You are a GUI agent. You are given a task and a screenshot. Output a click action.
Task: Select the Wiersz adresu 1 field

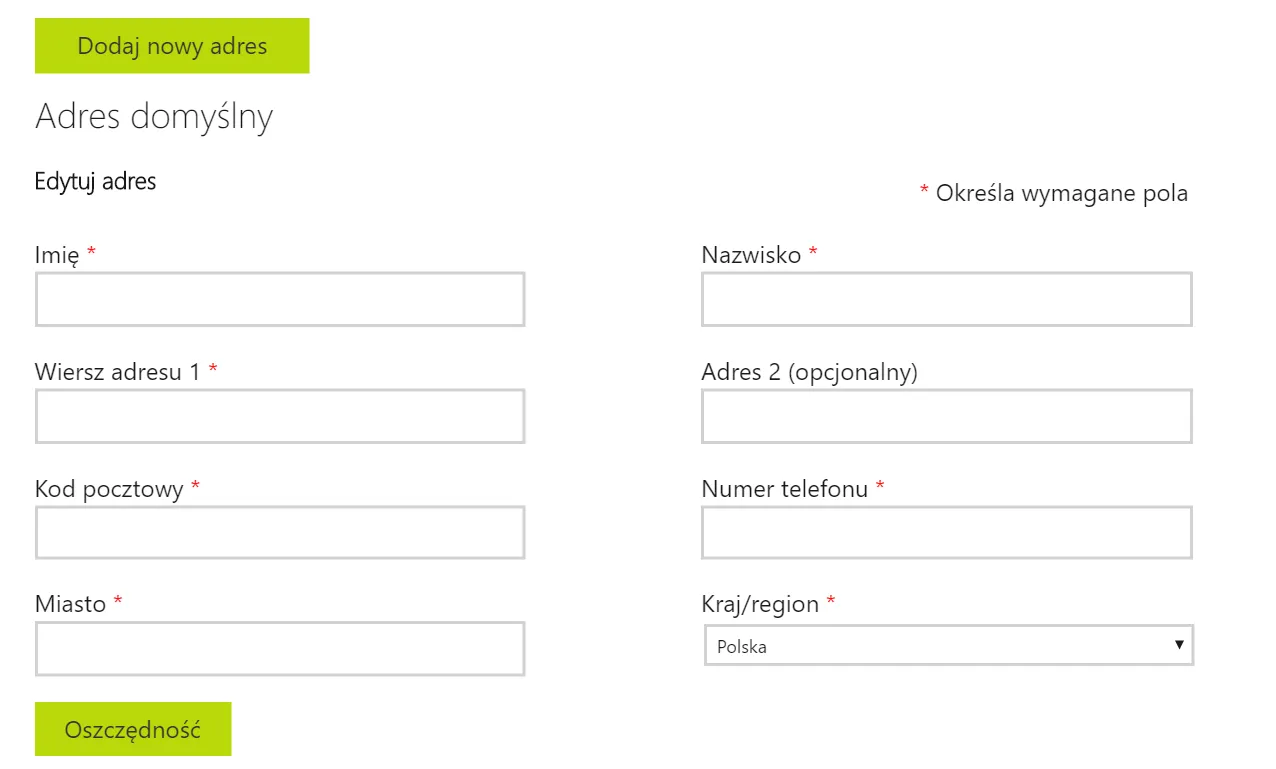(x=280, y=415)
